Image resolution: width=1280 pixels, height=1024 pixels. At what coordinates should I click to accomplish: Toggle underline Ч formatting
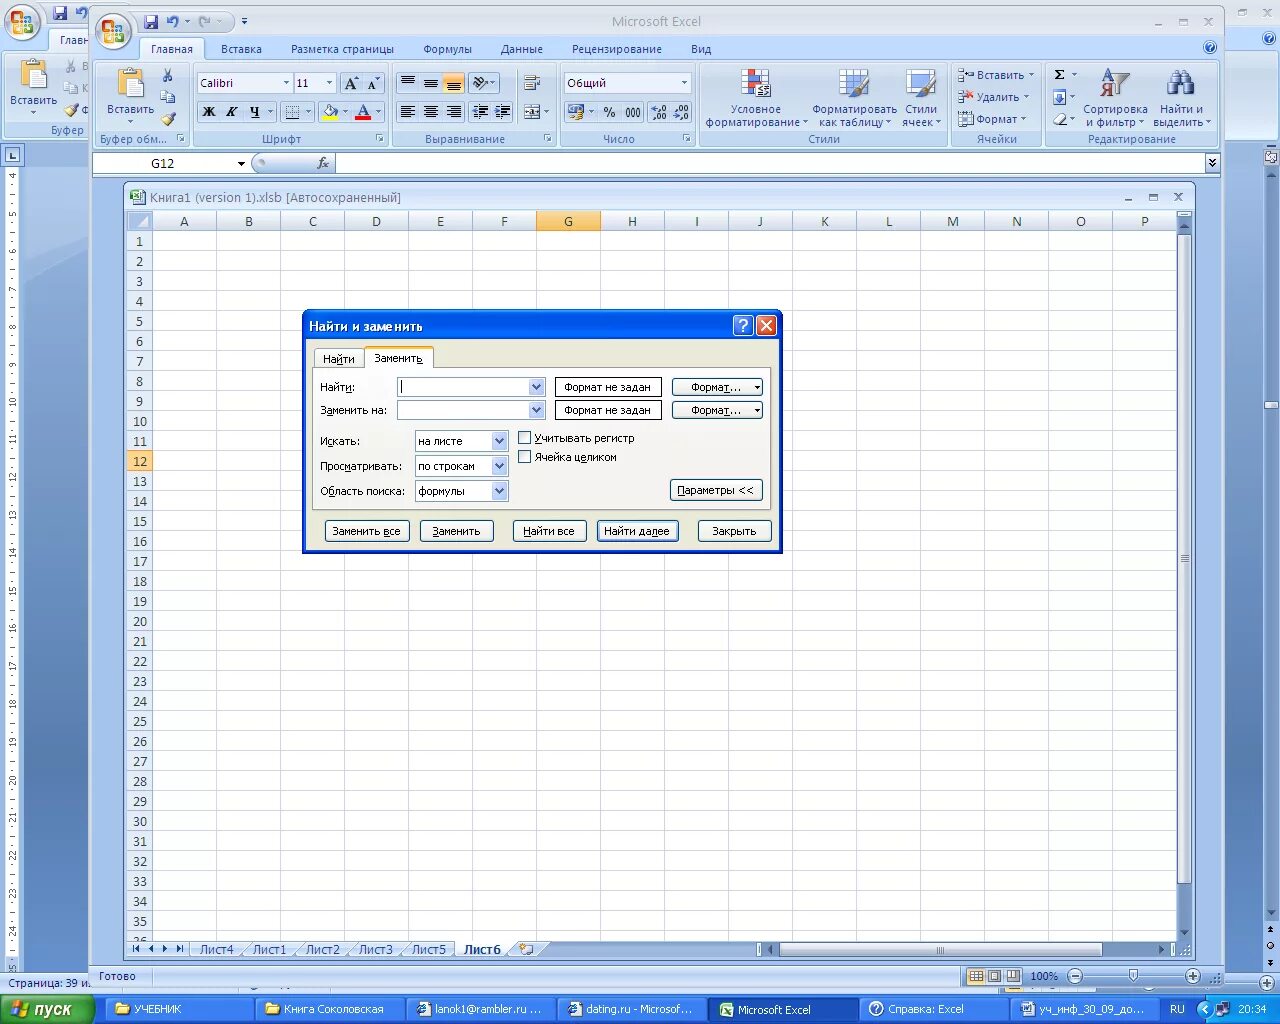click(255, 112)
